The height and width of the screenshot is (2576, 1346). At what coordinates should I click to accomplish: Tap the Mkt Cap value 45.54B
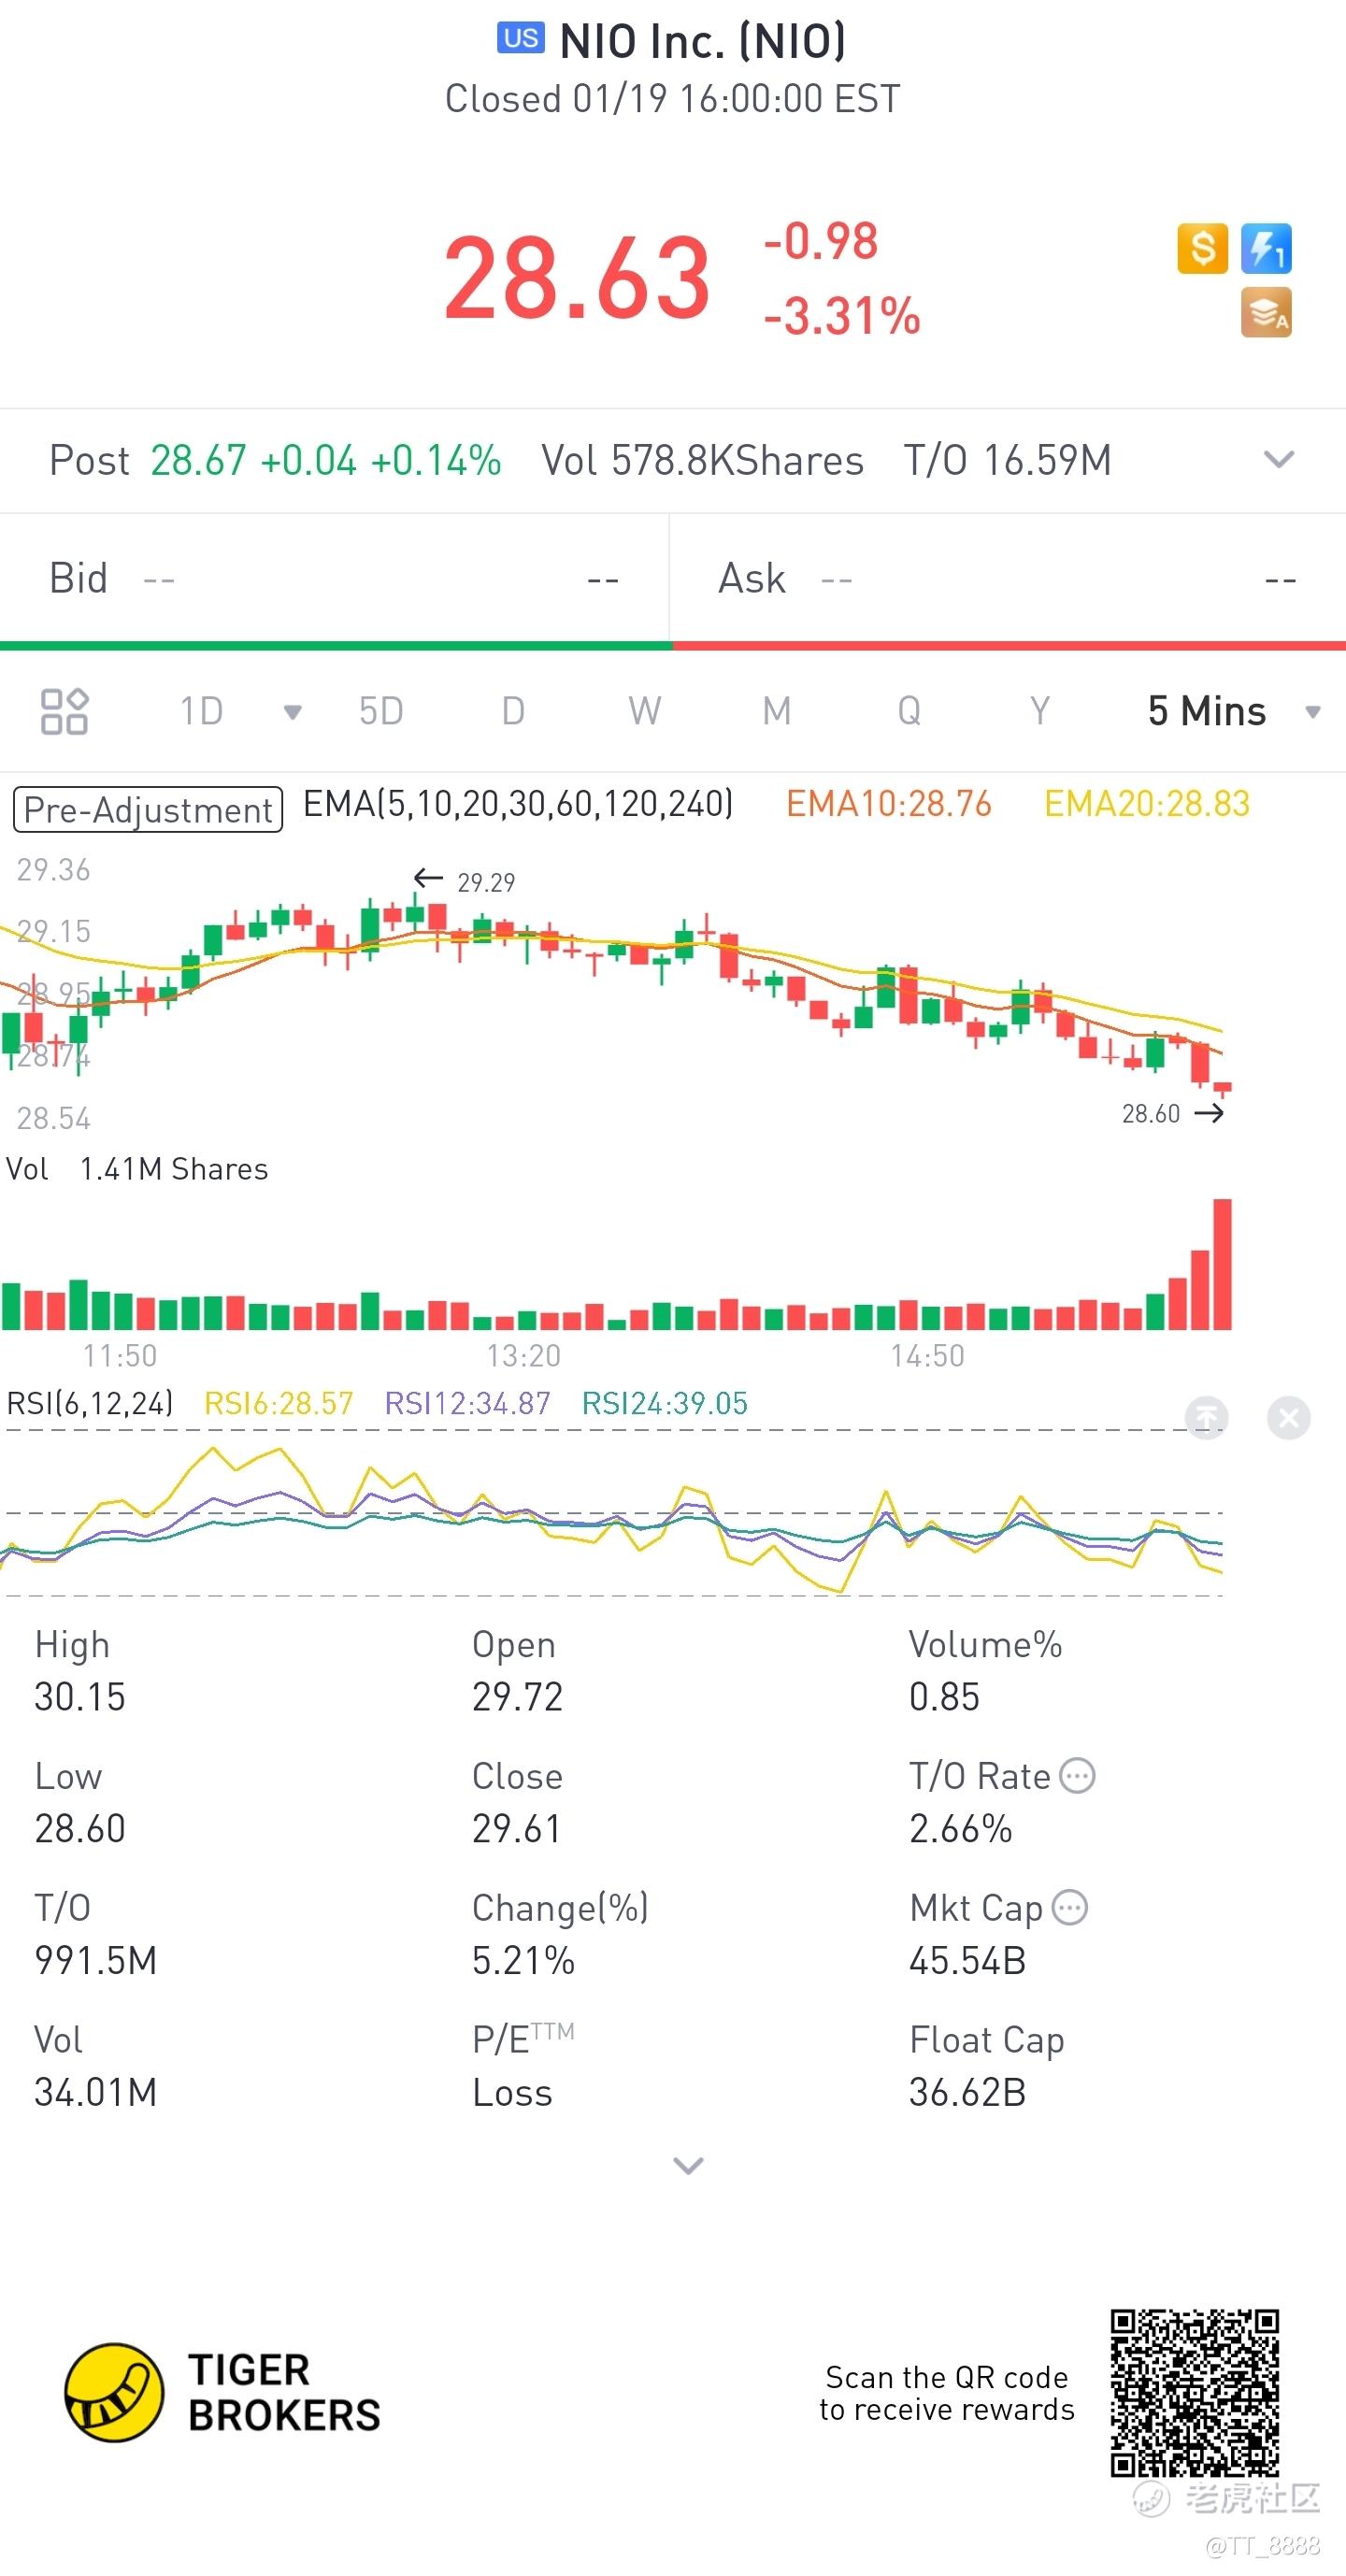tap(967, 1961)
